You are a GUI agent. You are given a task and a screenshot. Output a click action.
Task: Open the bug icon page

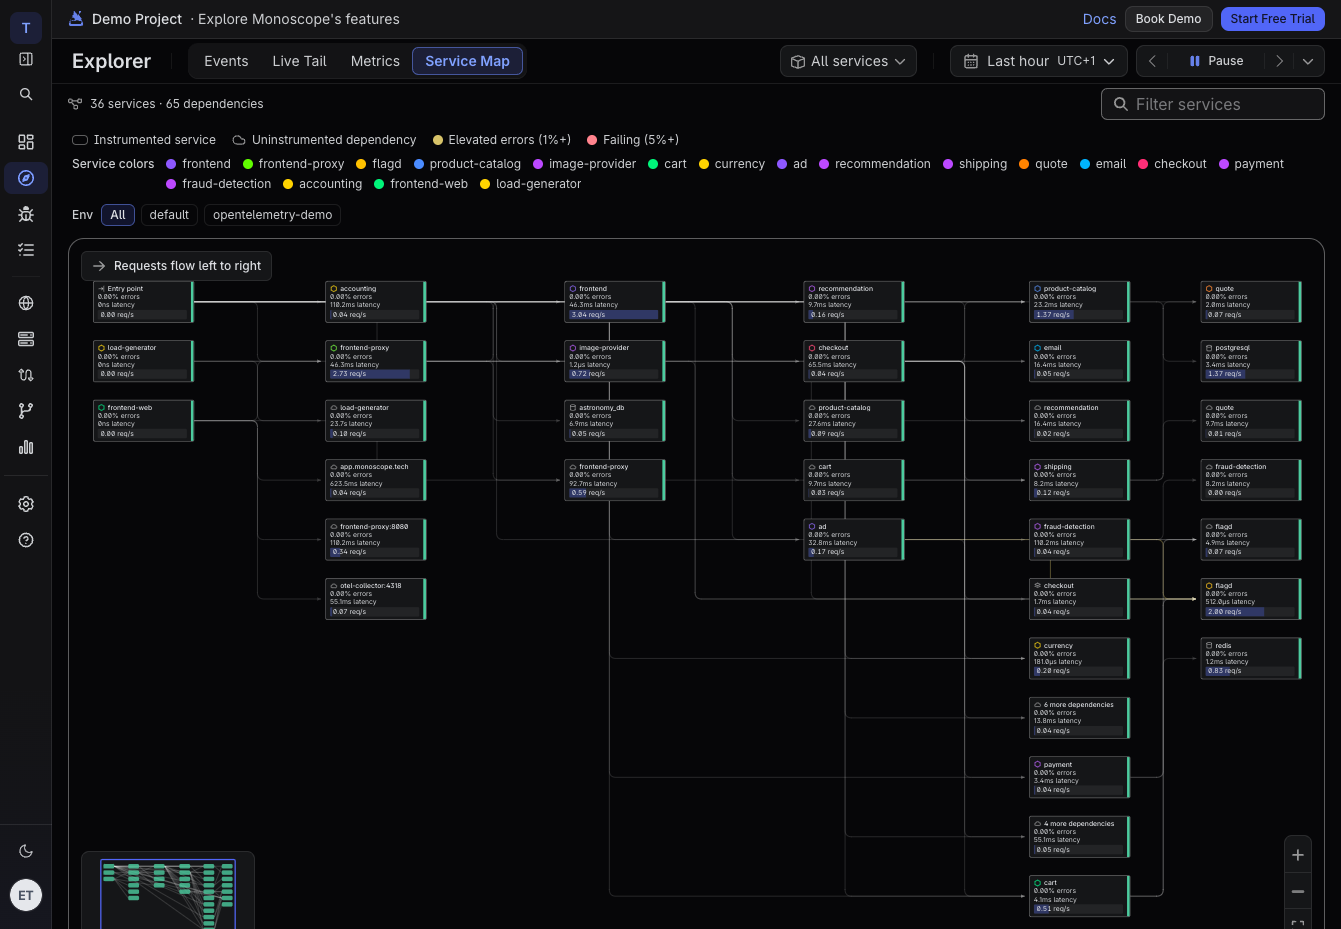(26, 214)
